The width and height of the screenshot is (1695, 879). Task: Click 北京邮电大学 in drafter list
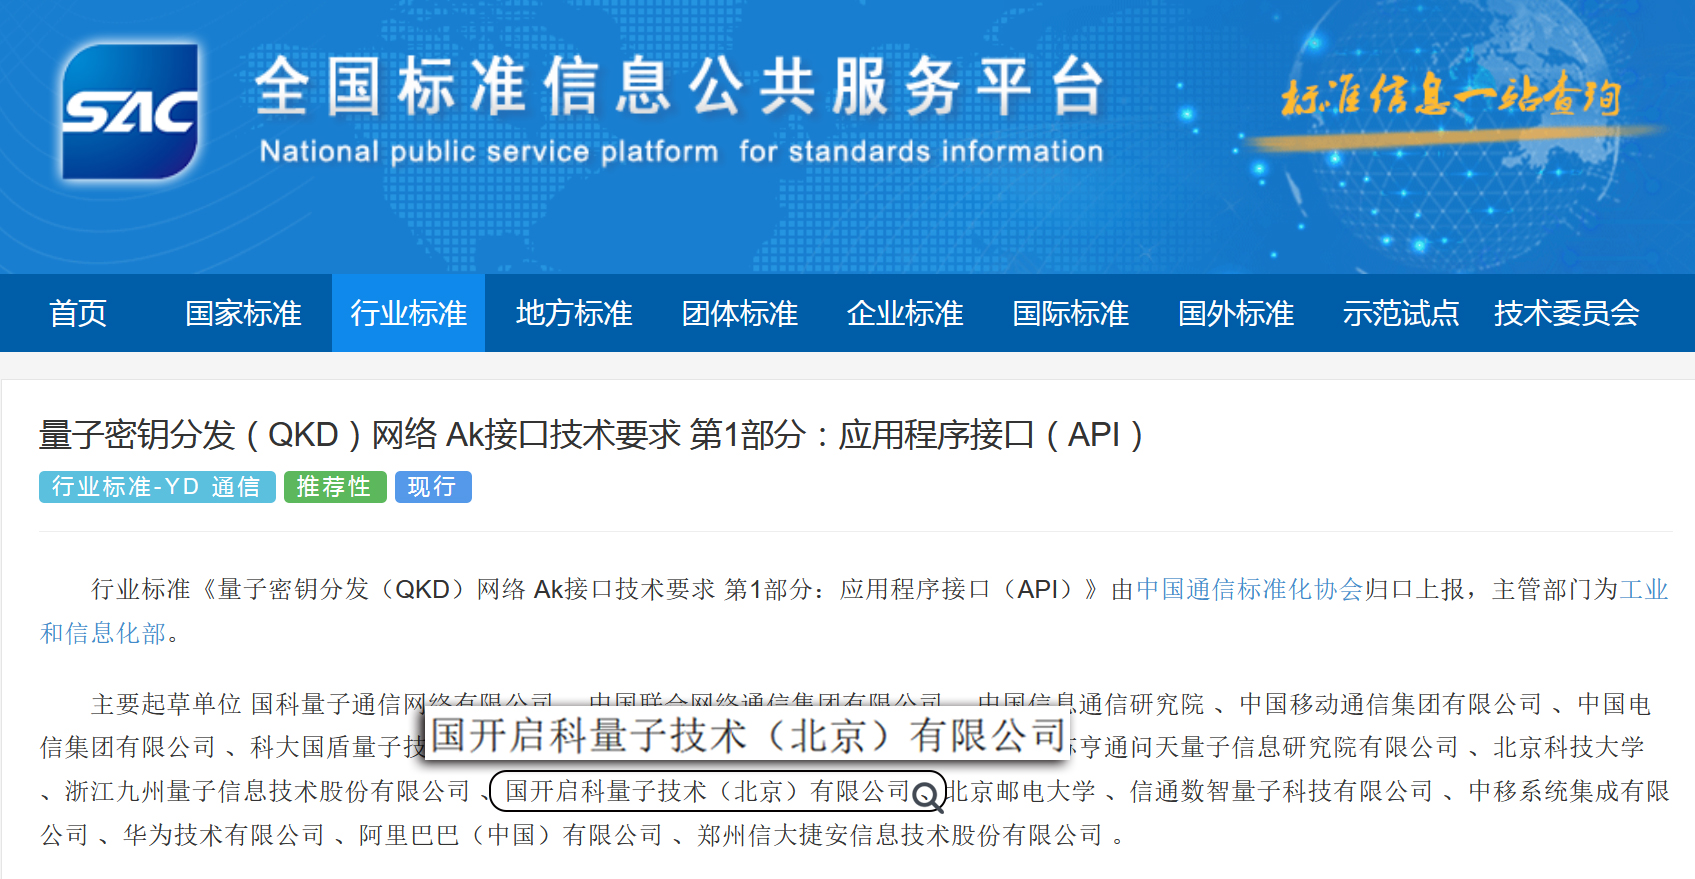click(1020, 791)
